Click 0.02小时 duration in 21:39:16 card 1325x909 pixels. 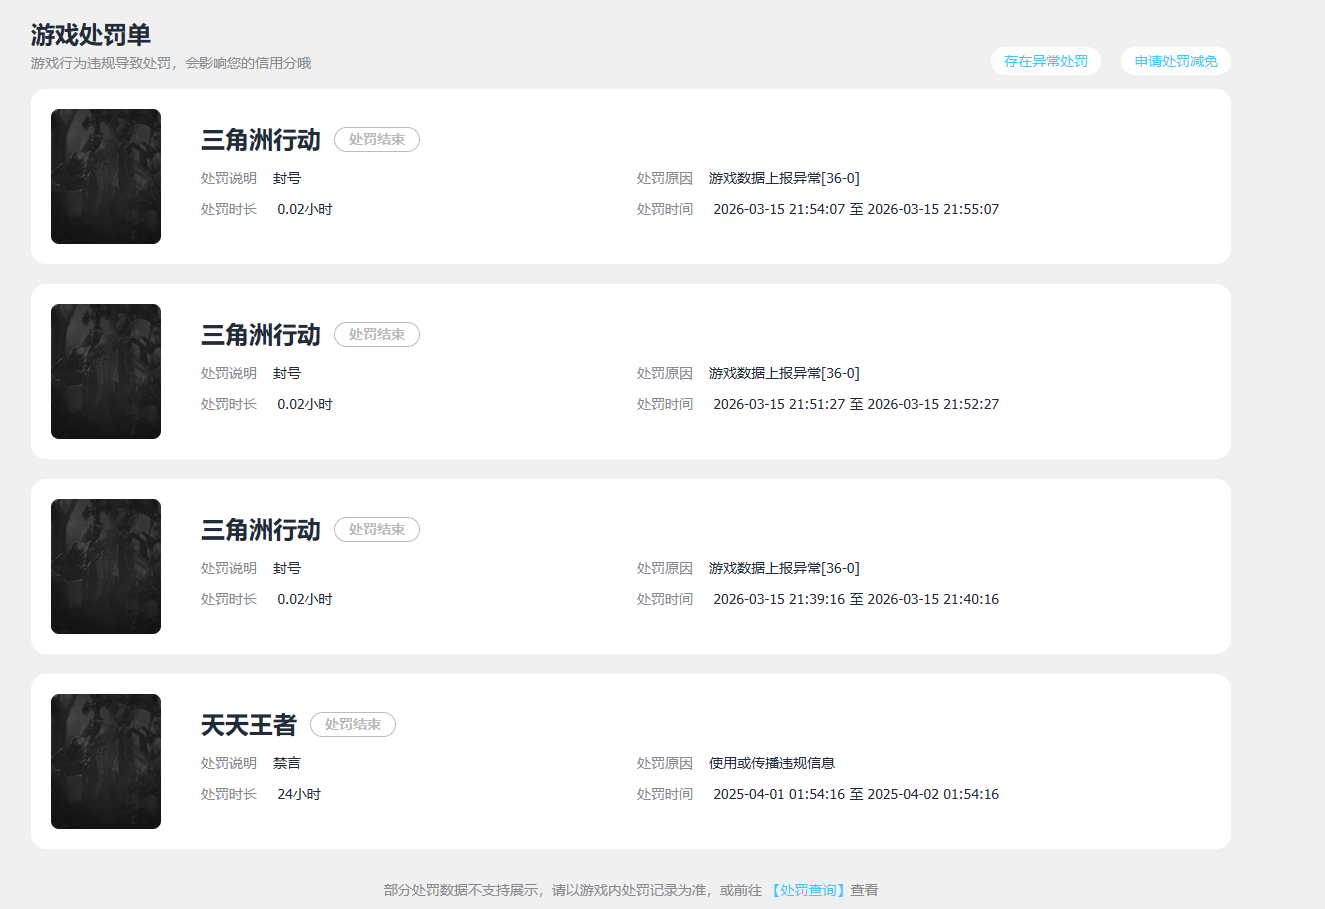(x=305, y=599)
